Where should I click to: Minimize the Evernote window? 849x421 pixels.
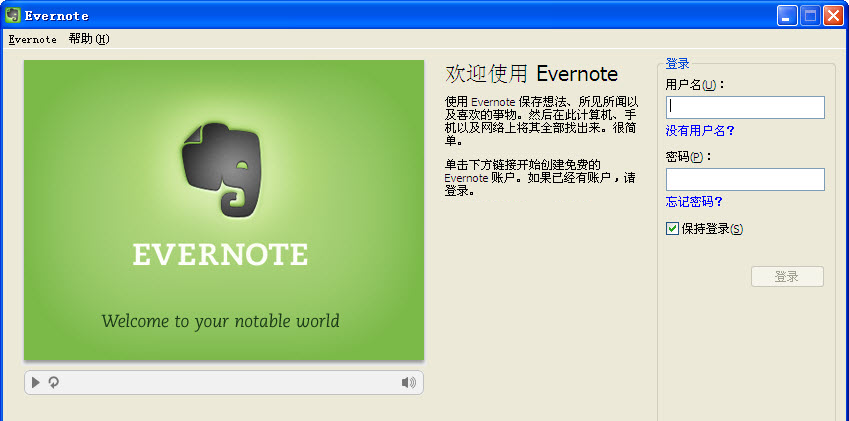click(x=788, y=15)
